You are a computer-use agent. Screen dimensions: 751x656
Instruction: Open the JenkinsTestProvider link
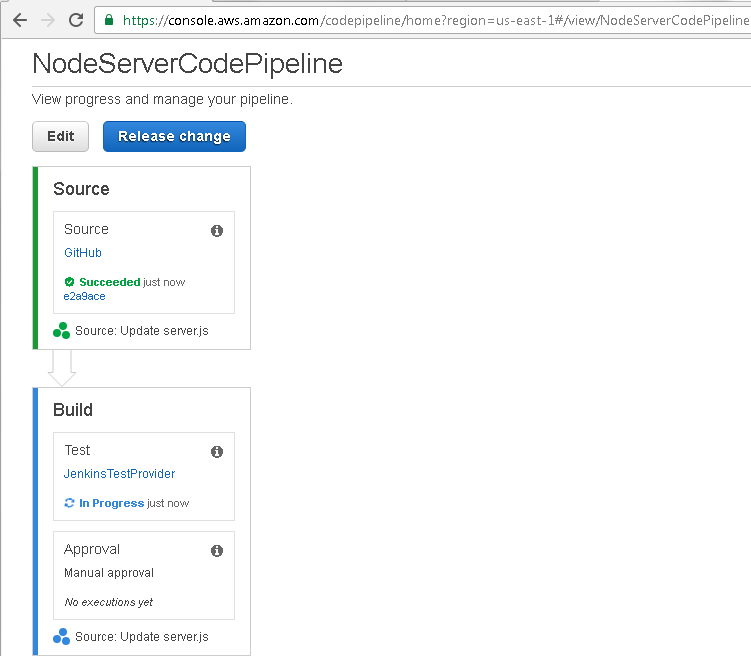[119, 474]
